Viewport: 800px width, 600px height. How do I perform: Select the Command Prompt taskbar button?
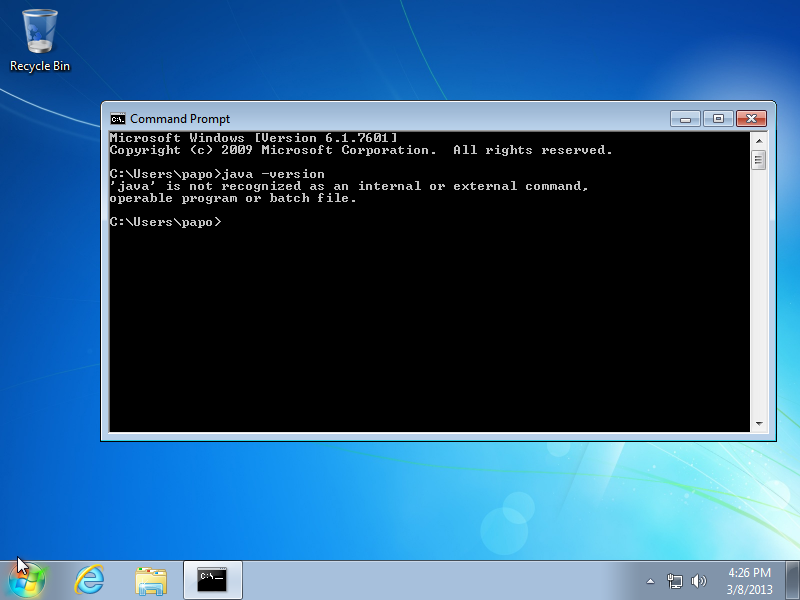[212, 580]
